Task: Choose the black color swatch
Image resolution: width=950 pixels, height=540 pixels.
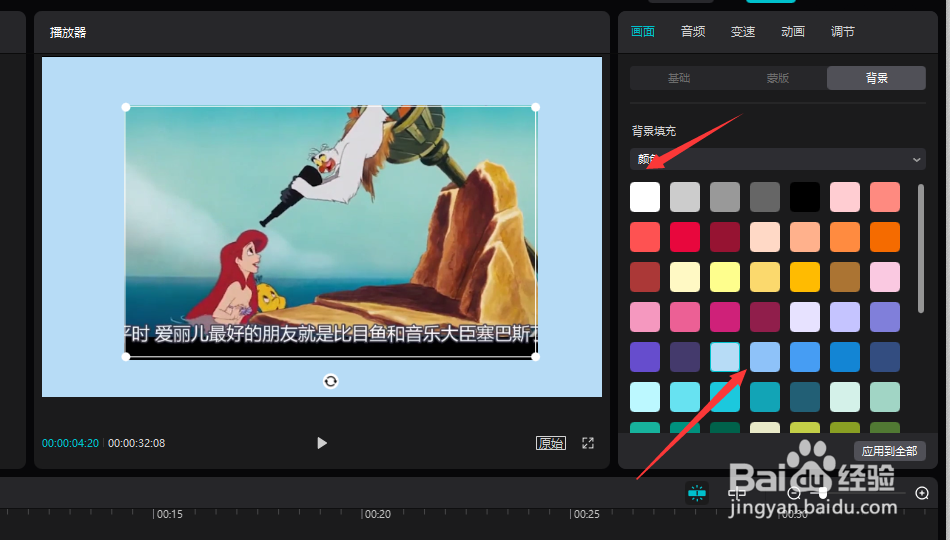Action: [805, 197]
